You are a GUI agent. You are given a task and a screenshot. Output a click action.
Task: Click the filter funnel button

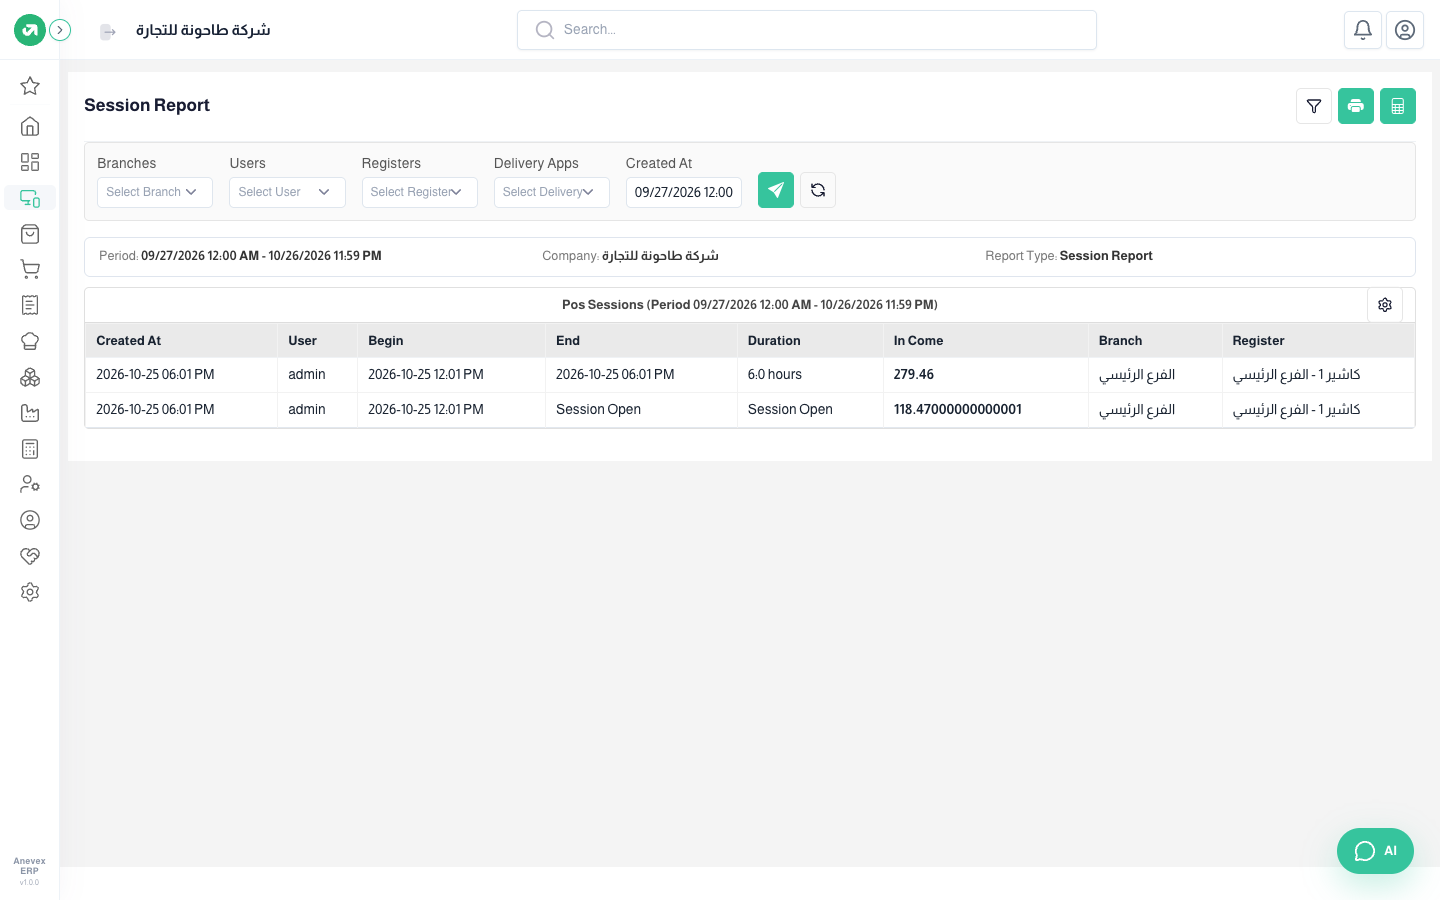click(x=1314, y=106)
